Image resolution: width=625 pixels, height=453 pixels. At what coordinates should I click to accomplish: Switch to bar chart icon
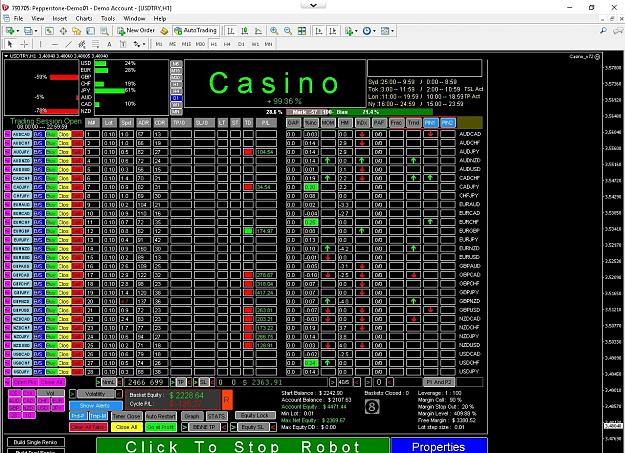(231, 31)
